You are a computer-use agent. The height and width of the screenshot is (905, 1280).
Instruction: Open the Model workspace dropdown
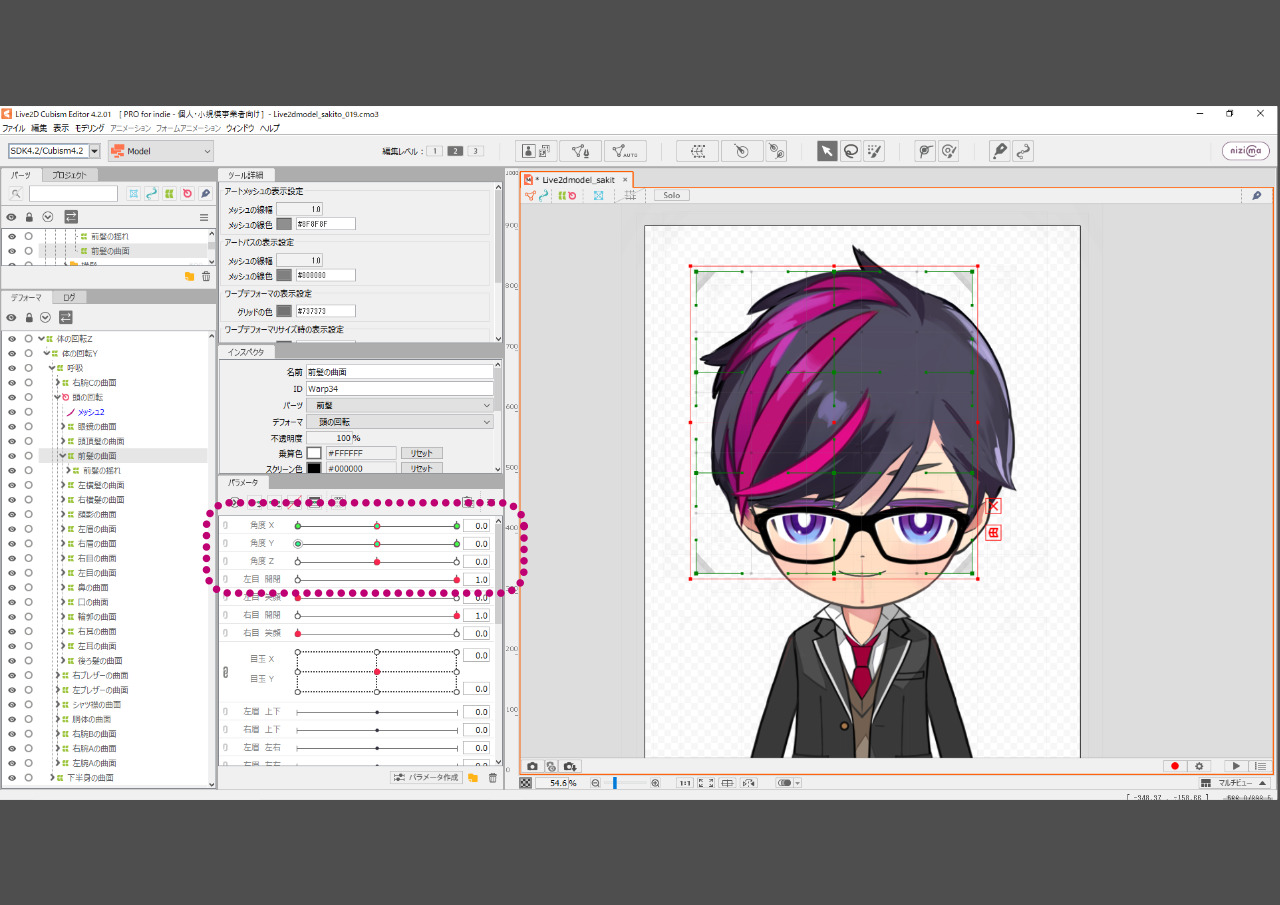click(x=161, y=151)
